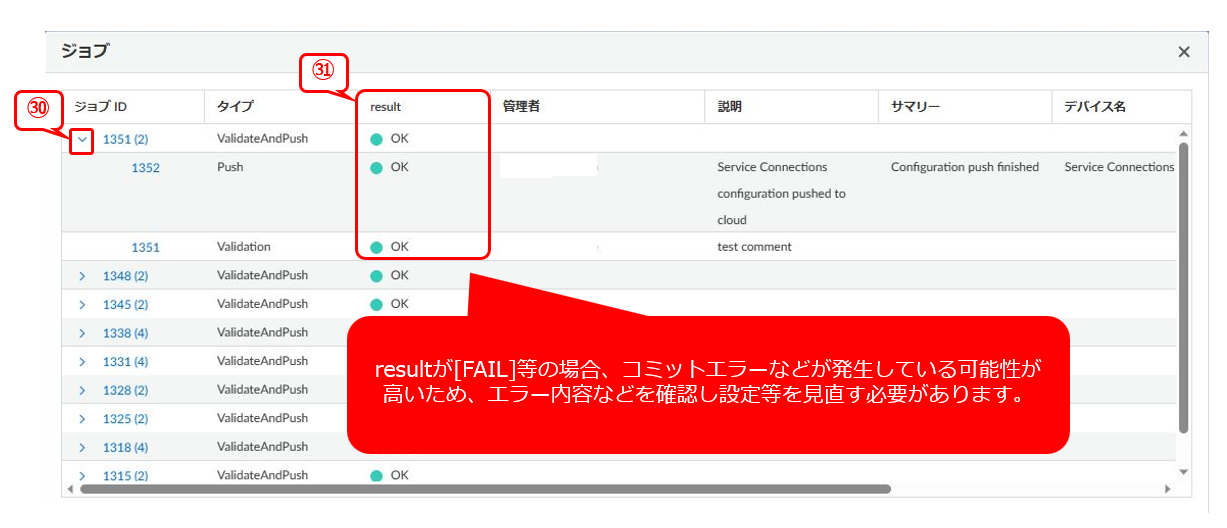Open job 1315 (2) link
This screenshot has width=1227, height=528.
[125, 476]
